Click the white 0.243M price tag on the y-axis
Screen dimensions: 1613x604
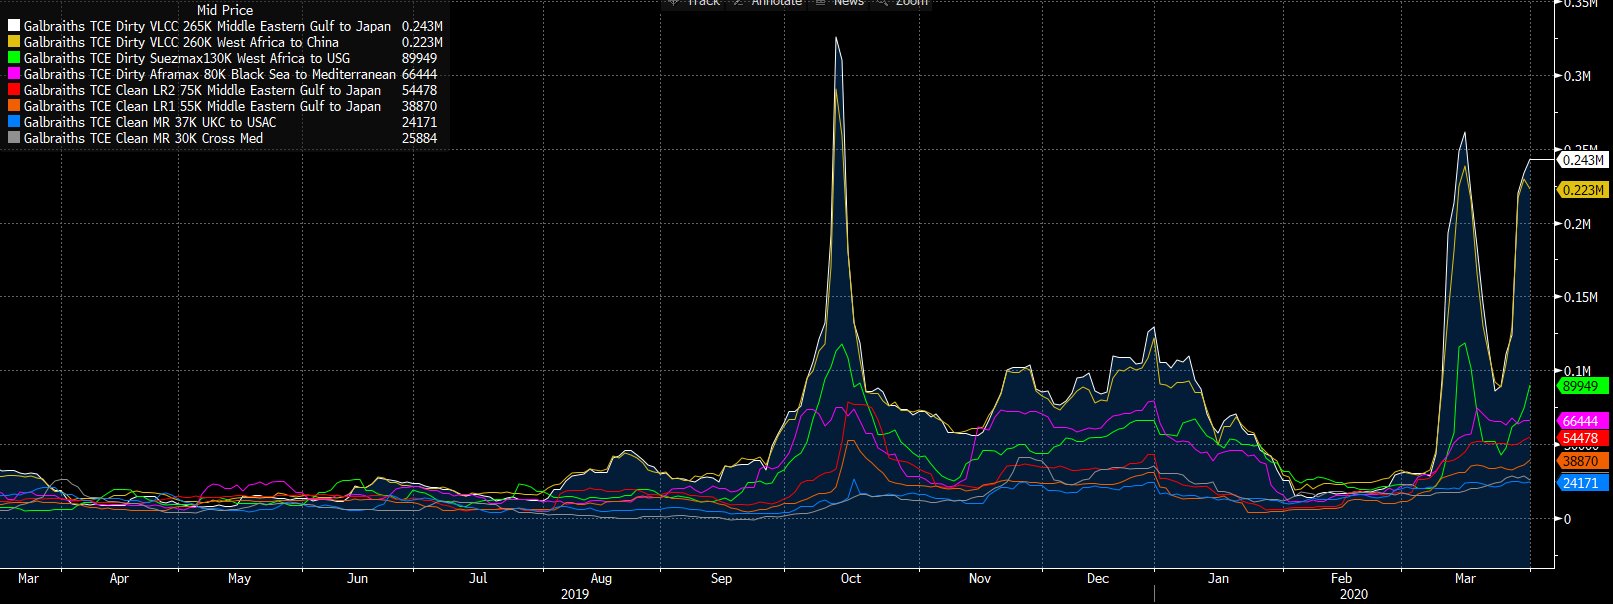point(1583,160)
